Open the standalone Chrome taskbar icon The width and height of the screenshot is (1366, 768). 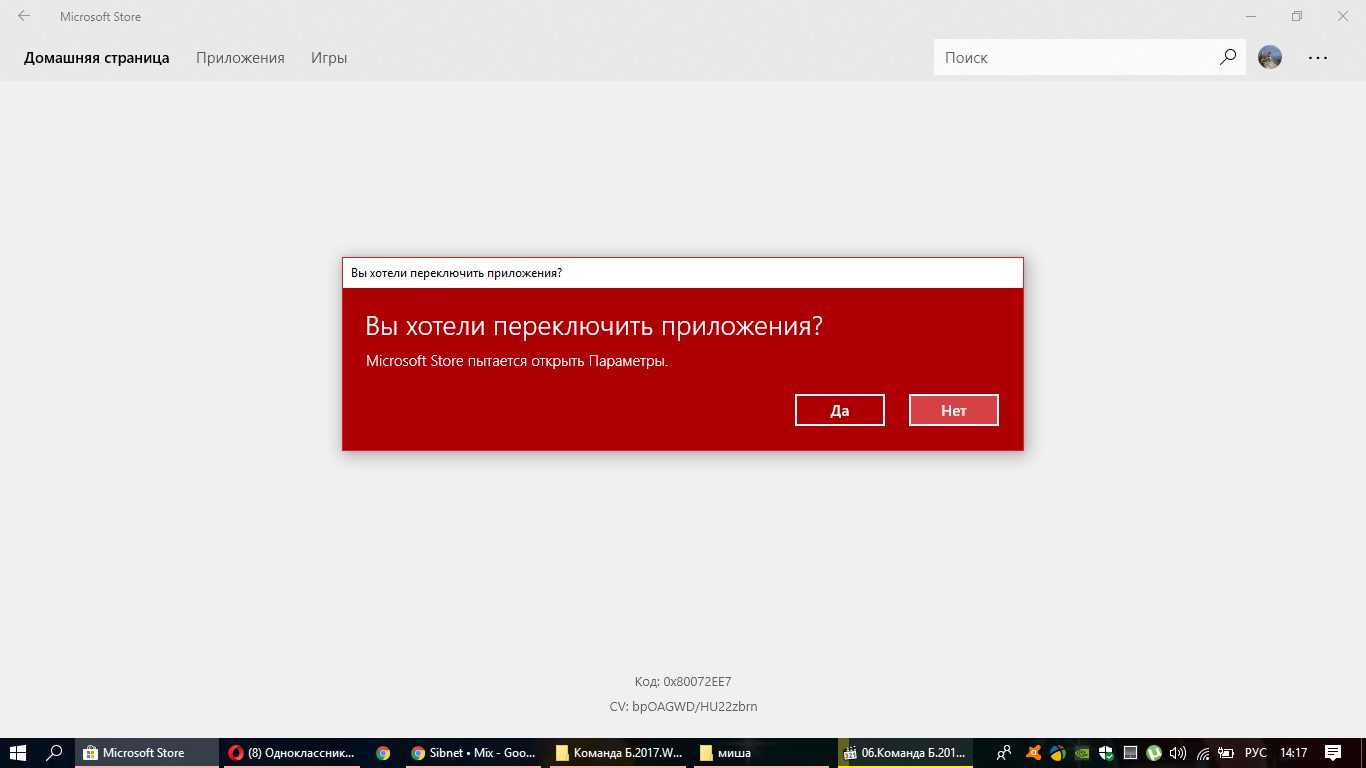point(383,753)
